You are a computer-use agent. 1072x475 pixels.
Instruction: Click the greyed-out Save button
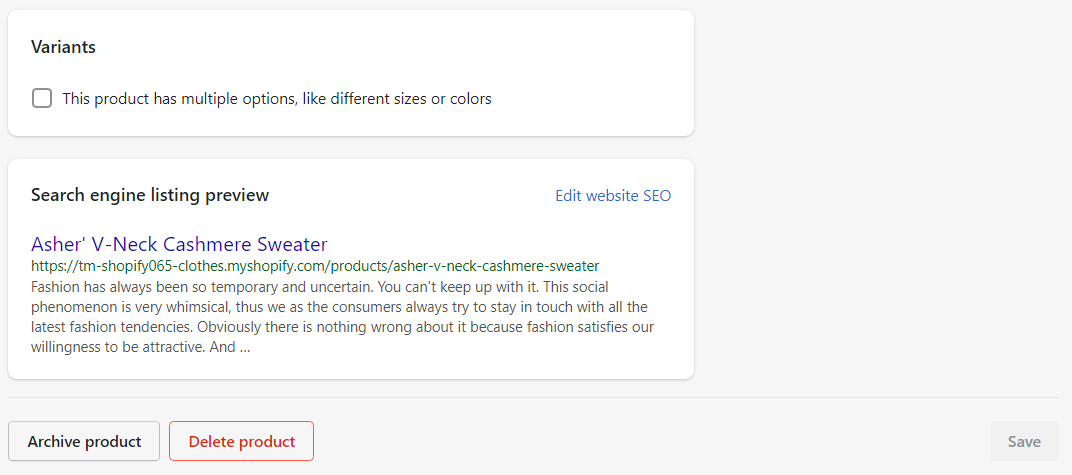[1024, 441]
